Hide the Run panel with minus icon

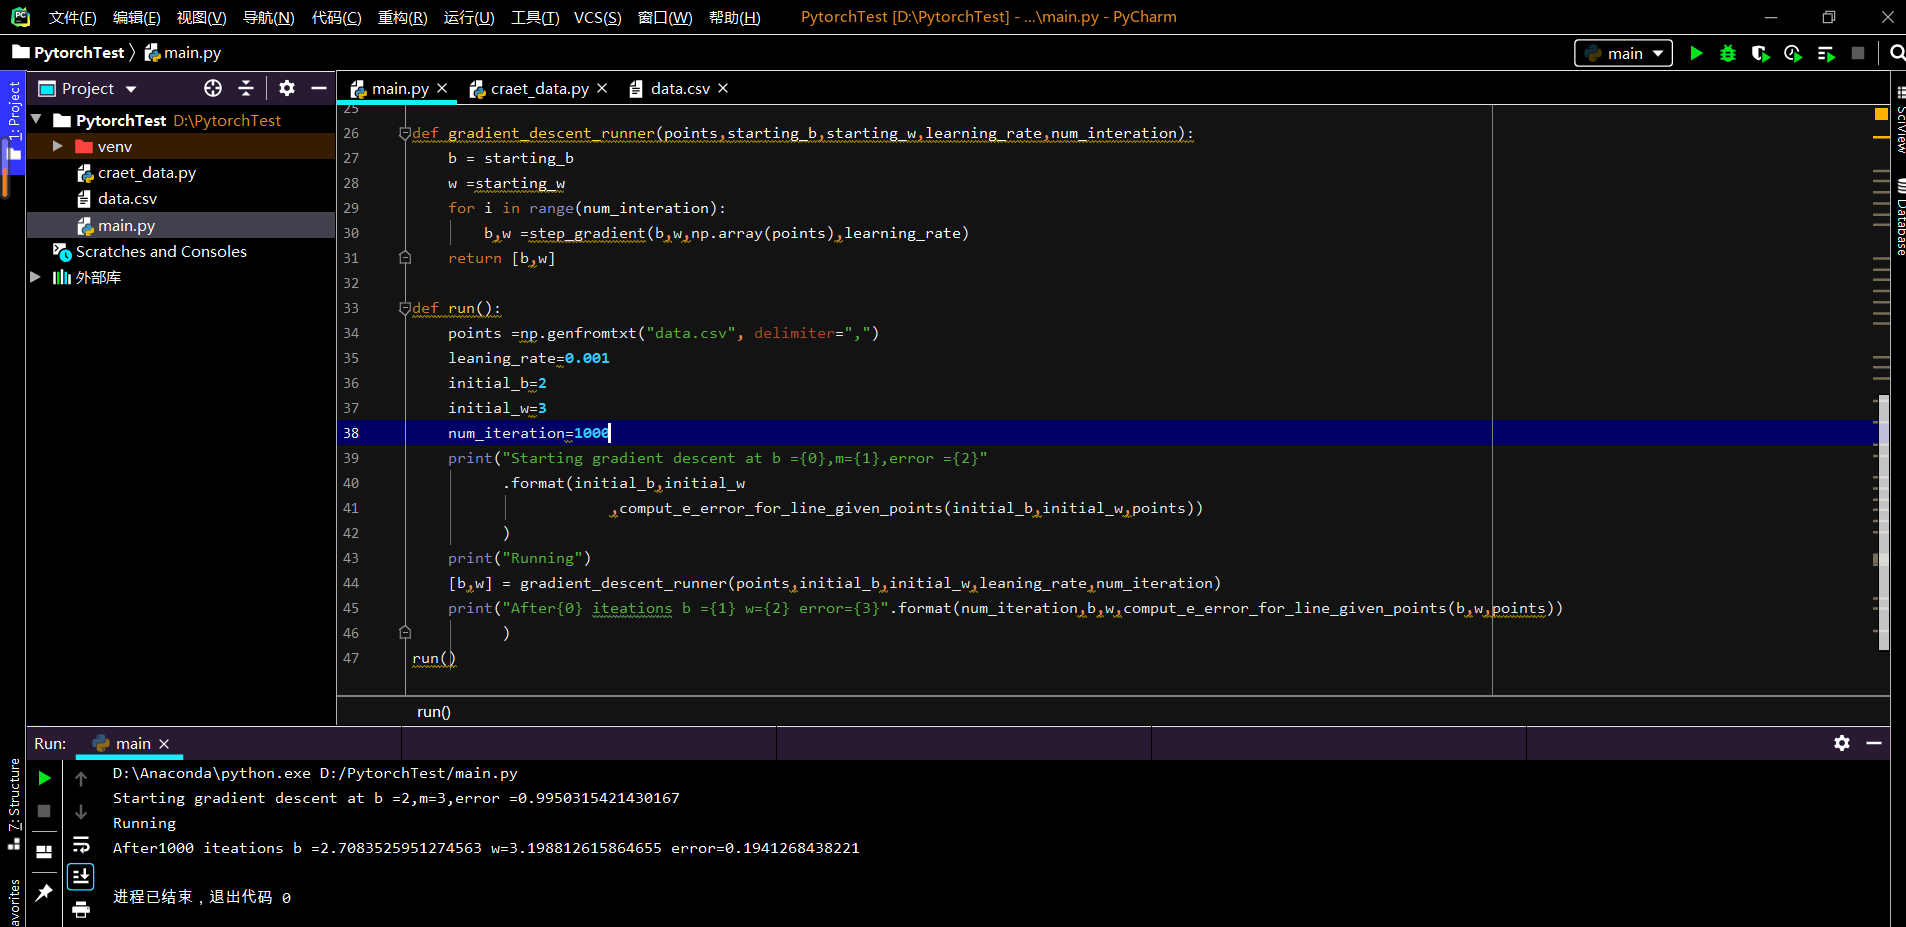tap(1874, 743)
